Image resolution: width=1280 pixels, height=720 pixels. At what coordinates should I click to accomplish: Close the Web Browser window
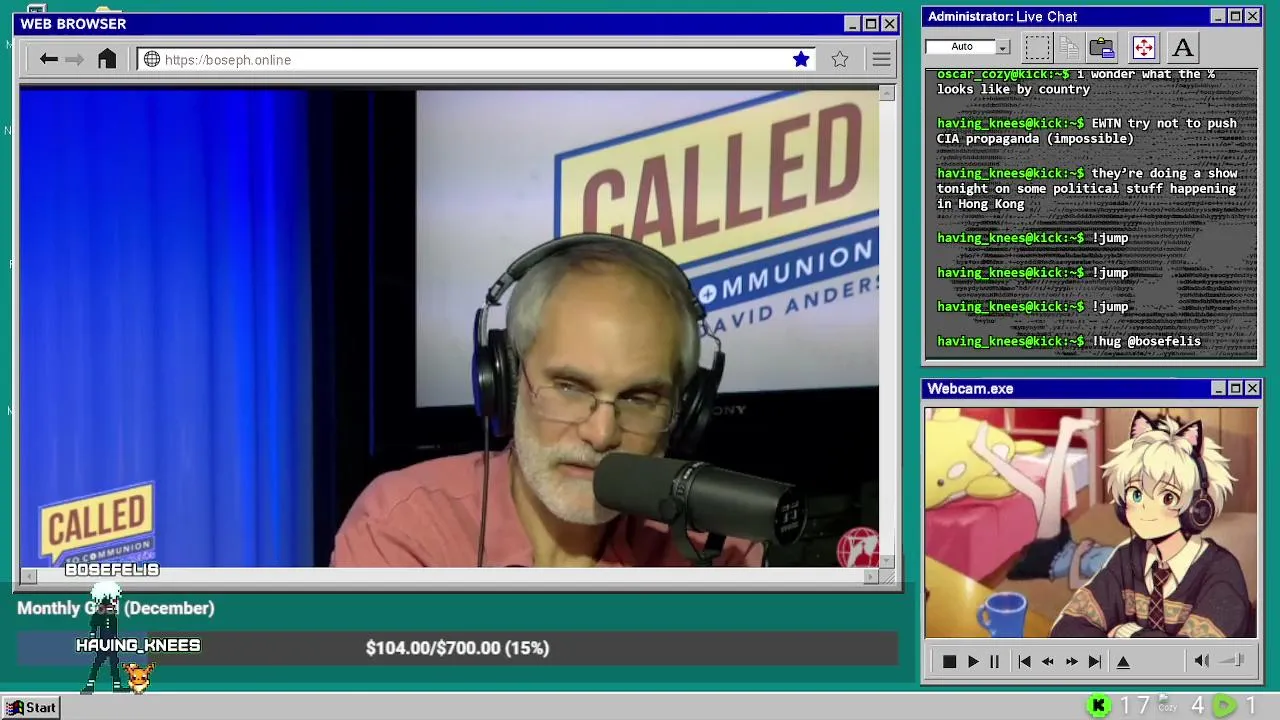889,24
